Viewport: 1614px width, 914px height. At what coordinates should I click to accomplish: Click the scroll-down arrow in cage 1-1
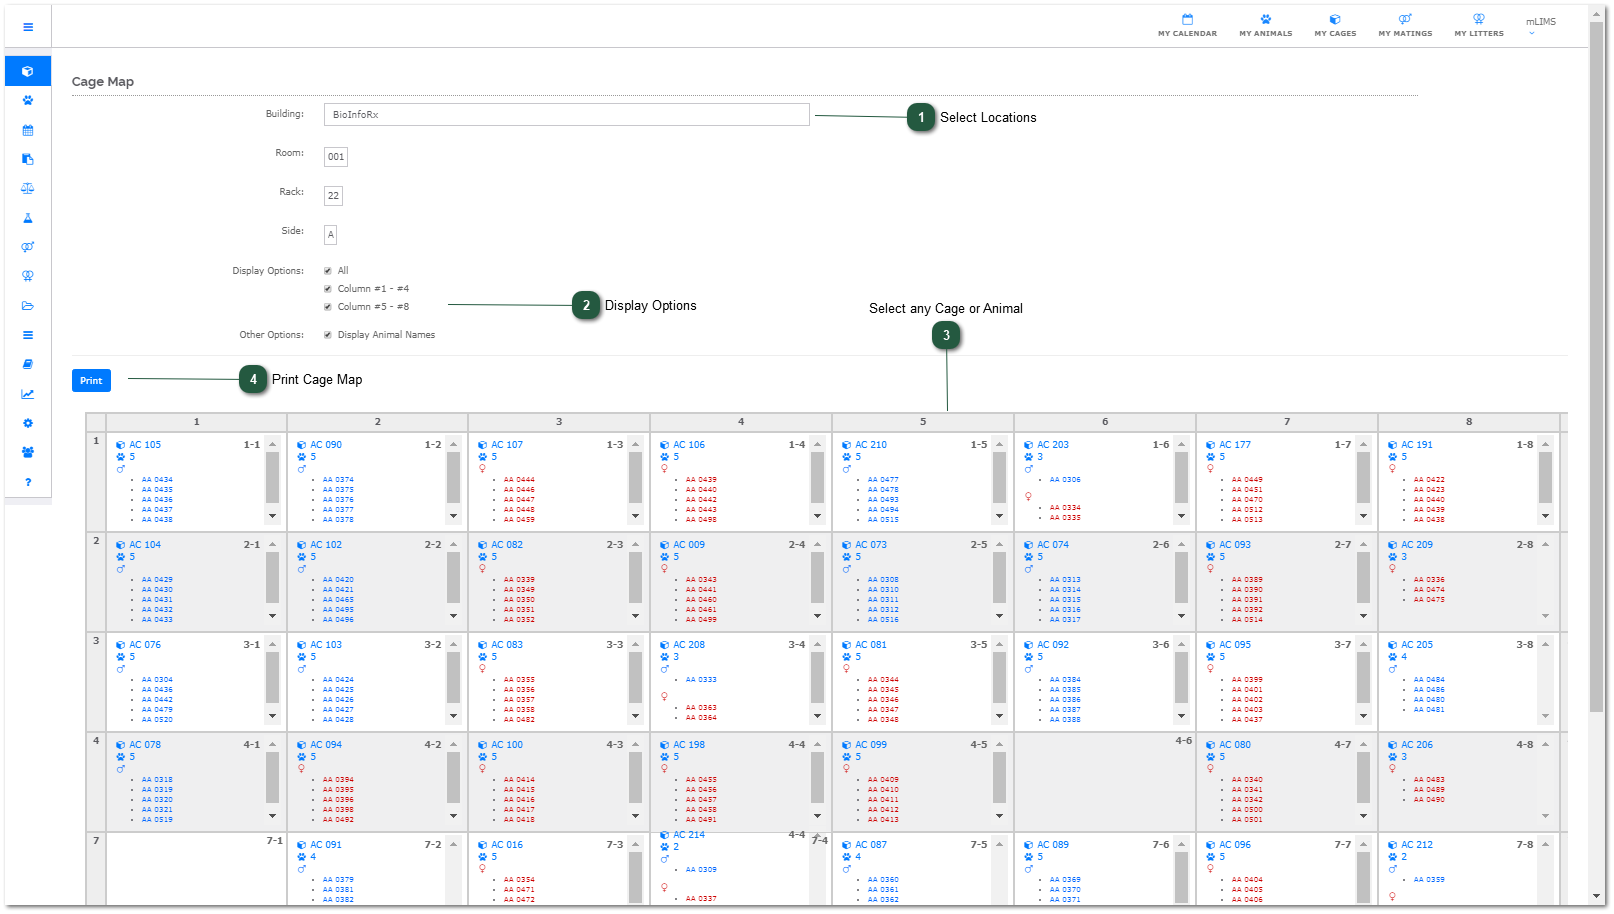coord(272,517)
